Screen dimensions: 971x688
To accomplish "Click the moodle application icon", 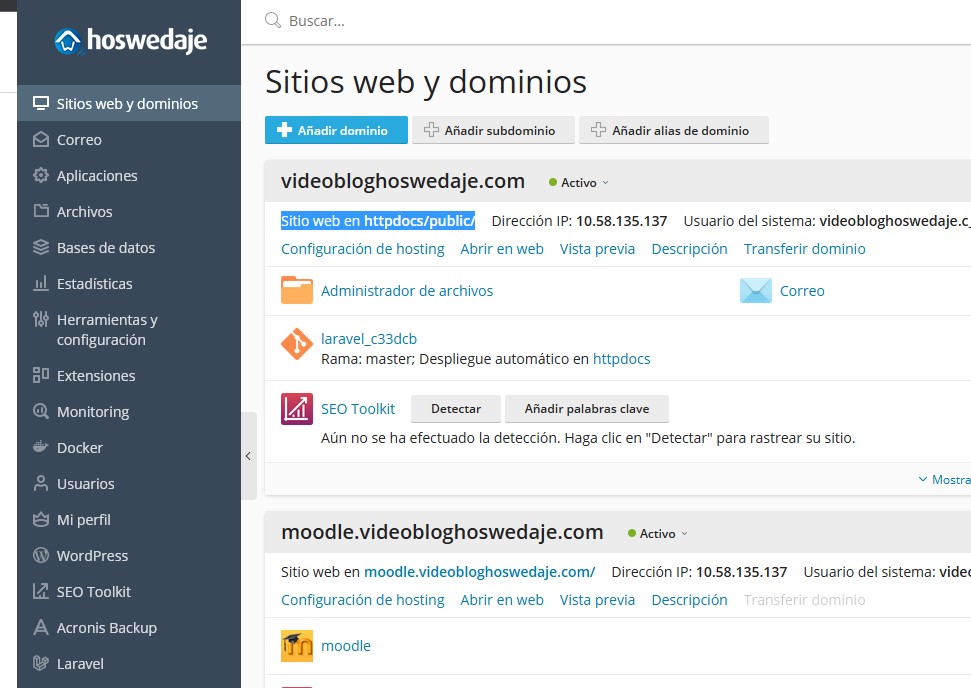I will (297, 646).
